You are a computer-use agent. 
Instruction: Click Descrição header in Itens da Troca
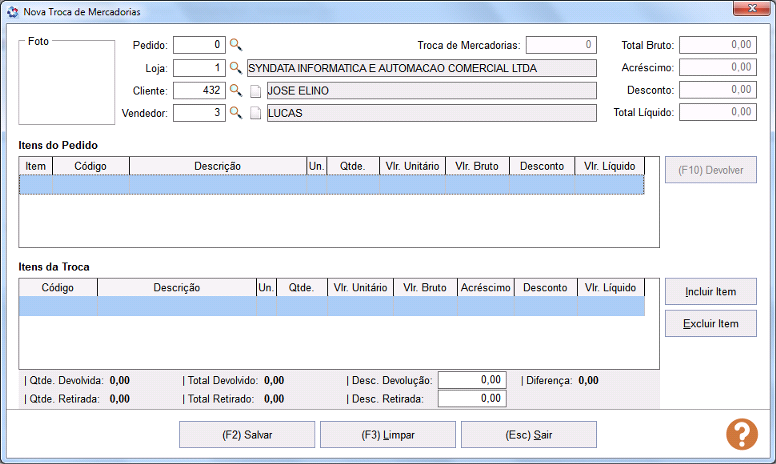[177, 288]
